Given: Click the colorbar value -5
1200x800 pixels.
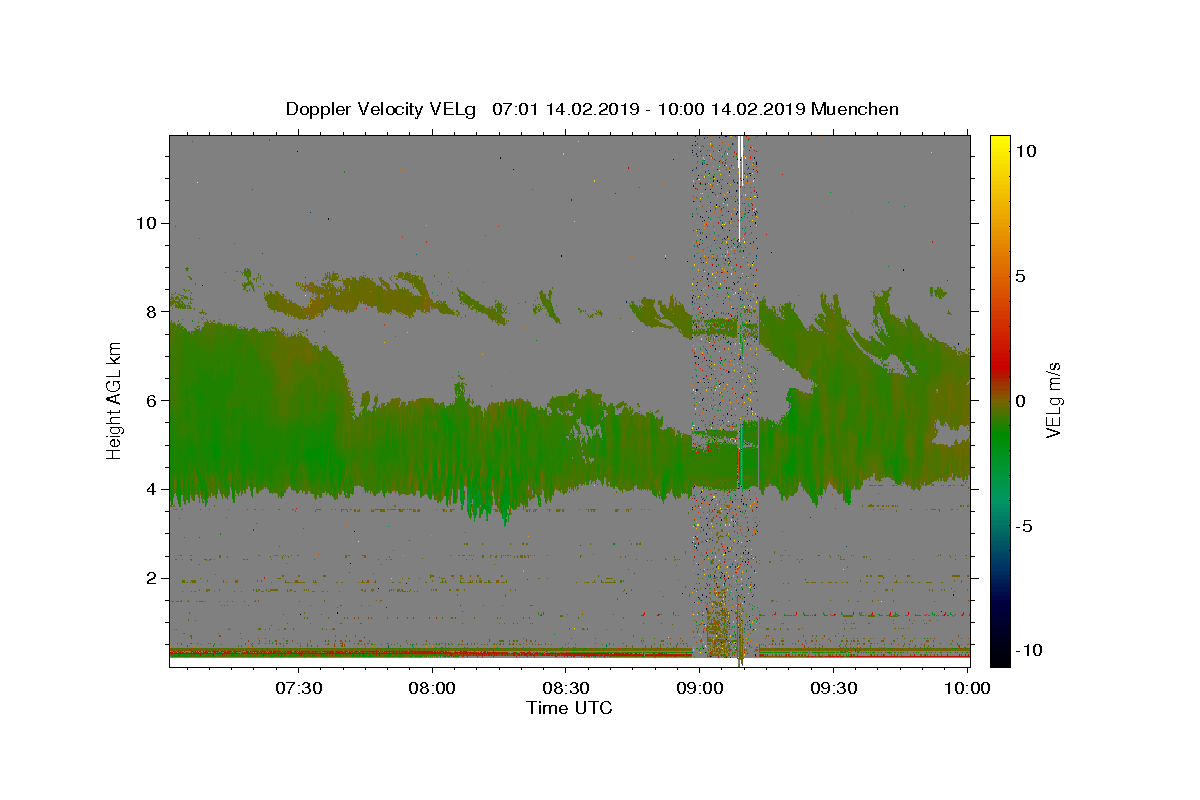Looking at the screenshot, I should [1024, 525].
